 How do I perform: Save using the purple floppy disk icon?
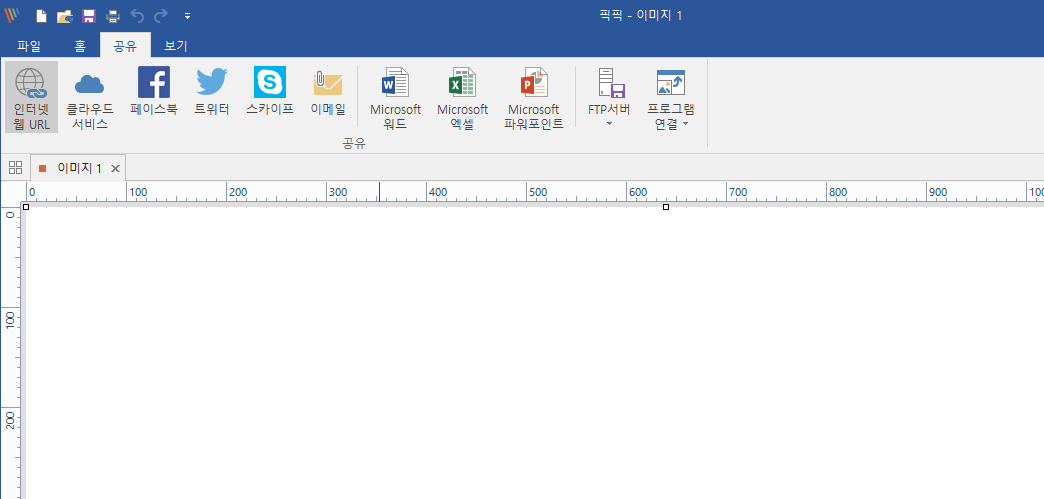click(x=89, y=15)
